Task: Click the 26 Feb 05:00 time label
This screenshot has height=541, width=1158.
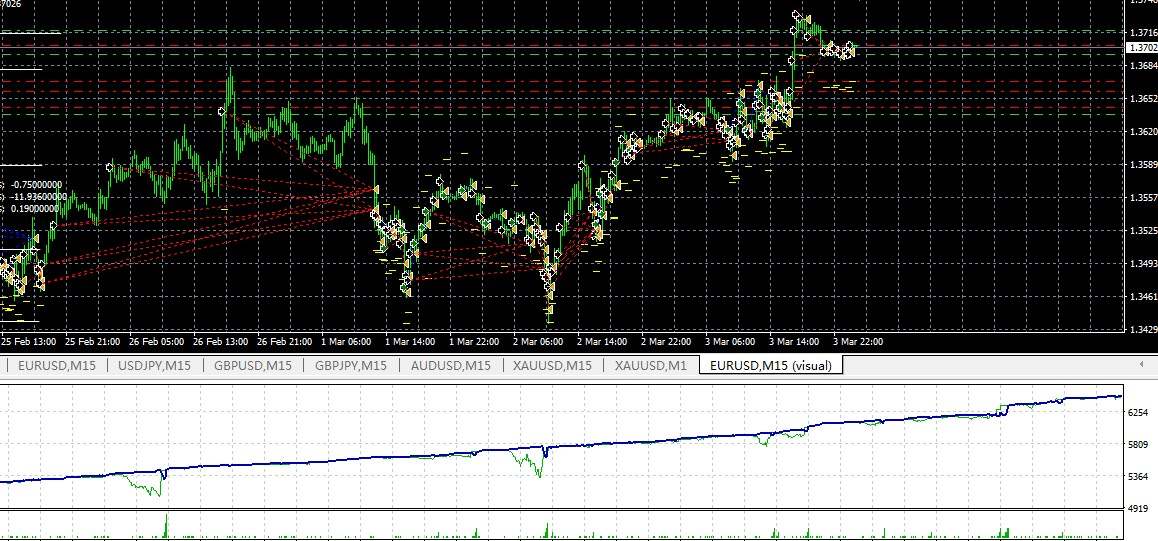Action: pos(157,342)
